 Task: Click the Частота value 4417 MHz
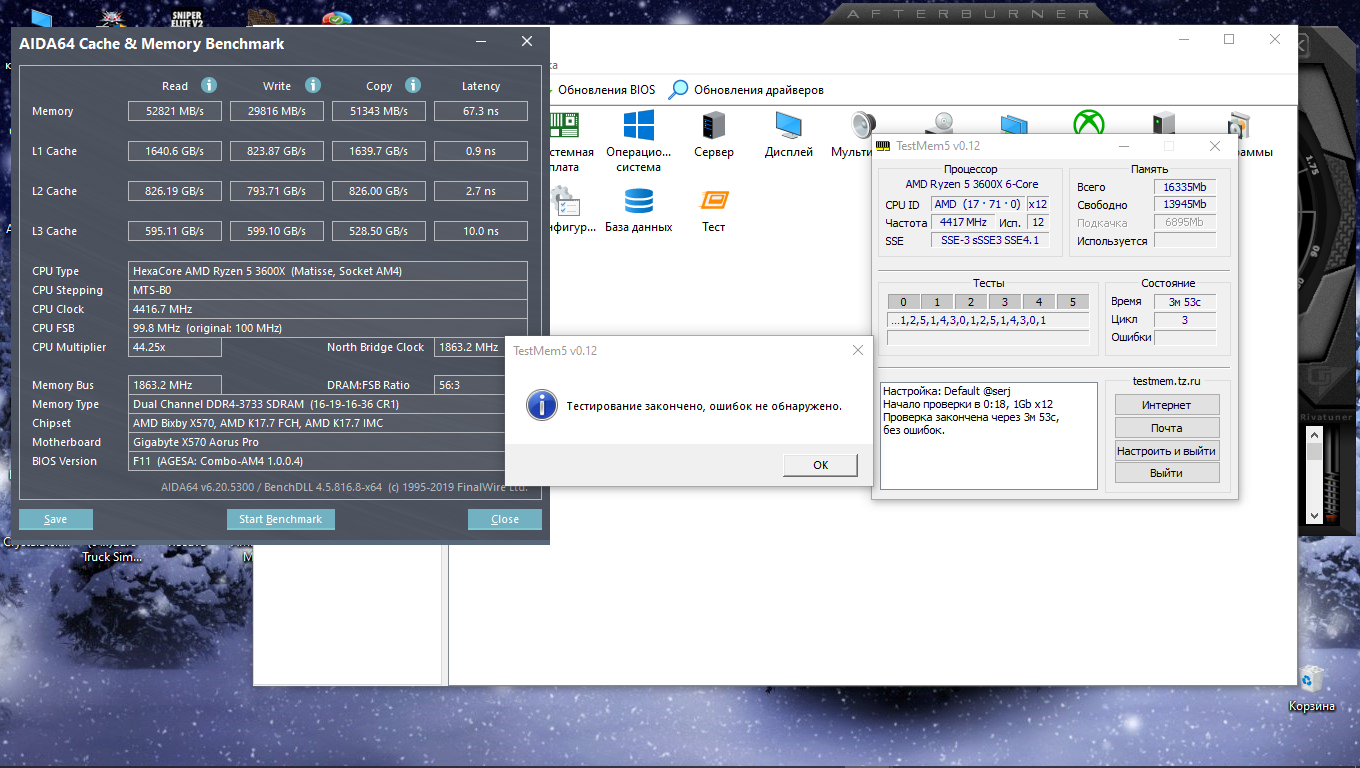tap(962, 222)
